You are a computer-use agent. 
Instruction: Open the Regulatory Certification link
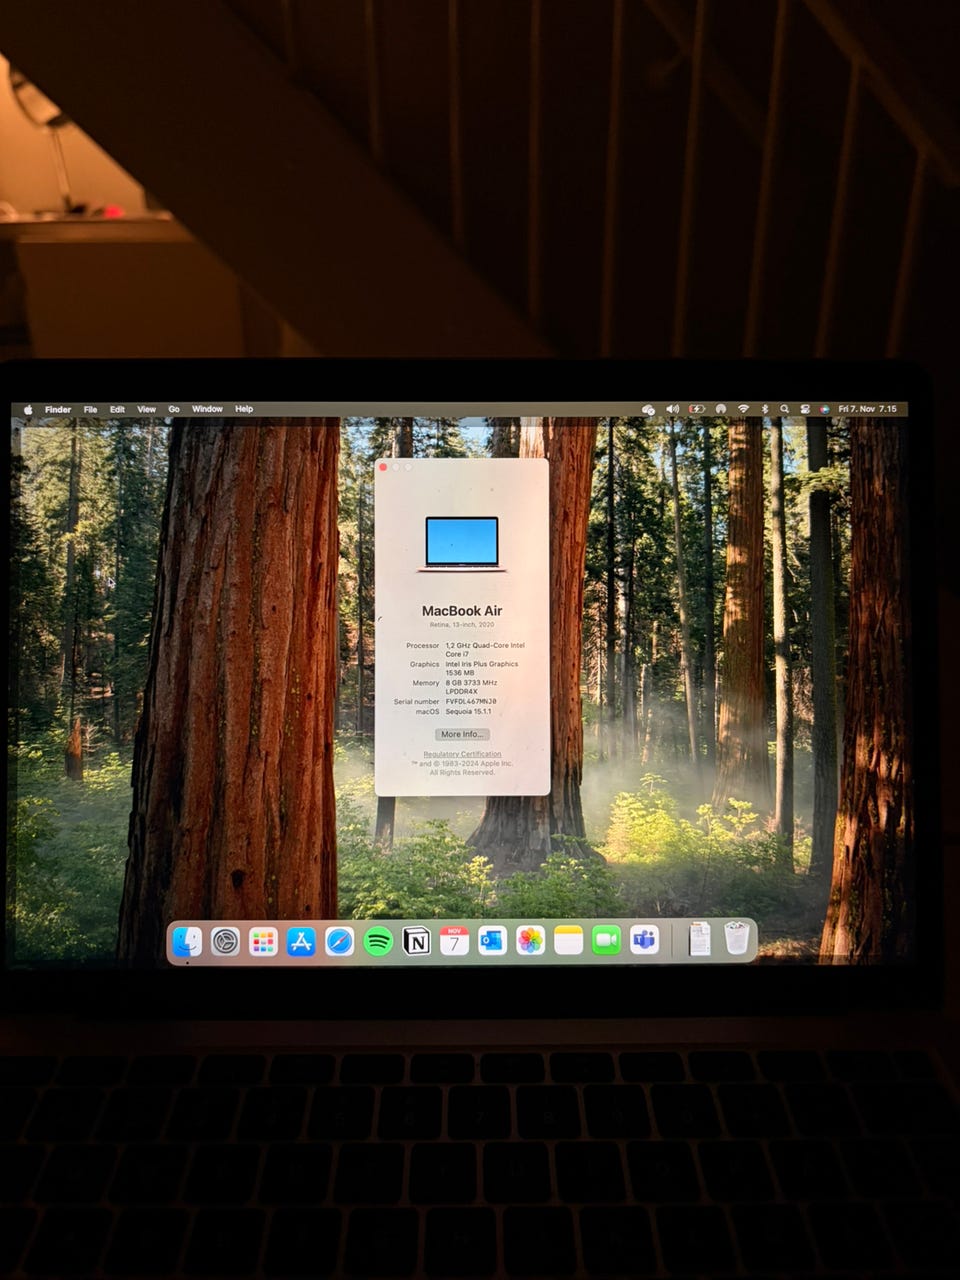click(x=462, y=754)
